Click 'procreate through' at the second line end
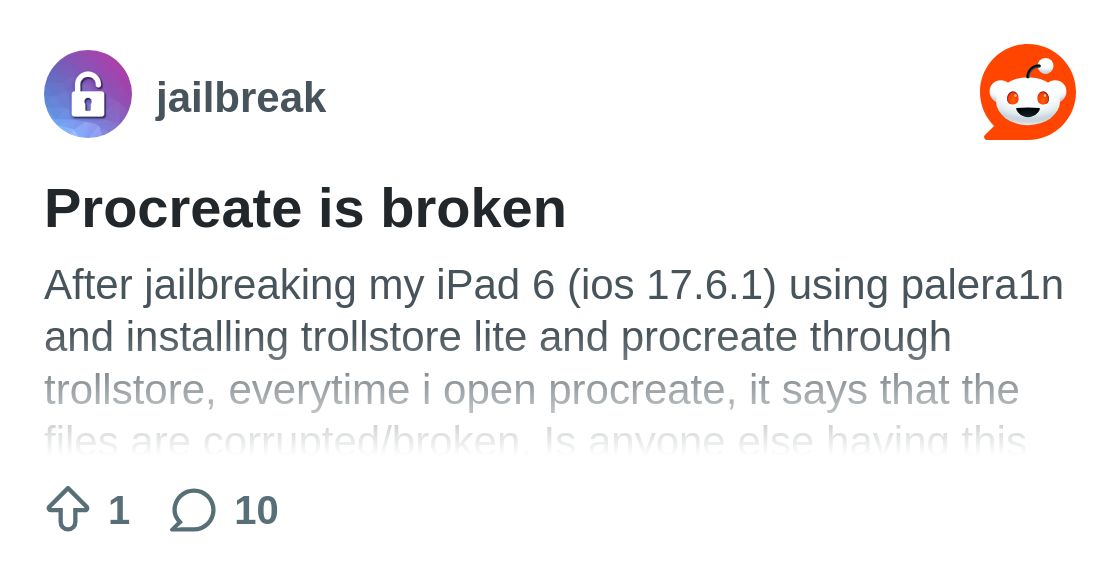The height and width of the screenshot is (584, 1120). (x=786, y=338)
